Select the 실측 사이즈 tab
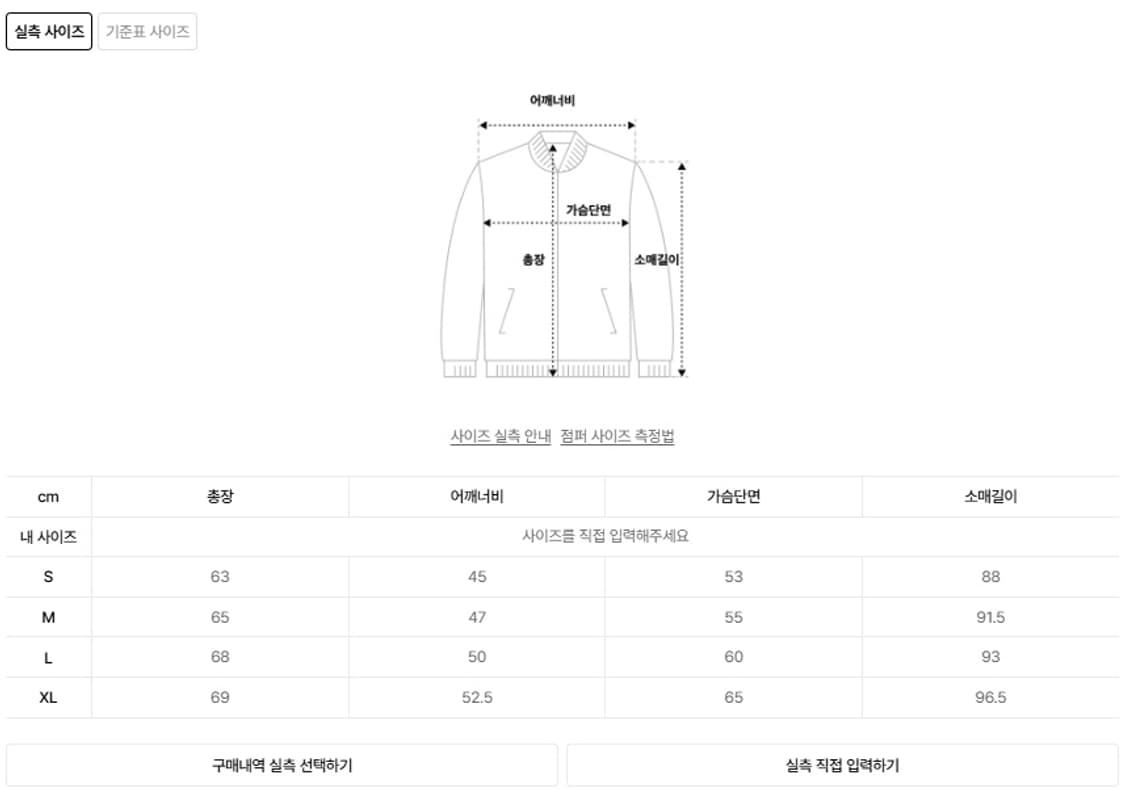This screenshot has width=1125, height=794. (x=48, y=31)
